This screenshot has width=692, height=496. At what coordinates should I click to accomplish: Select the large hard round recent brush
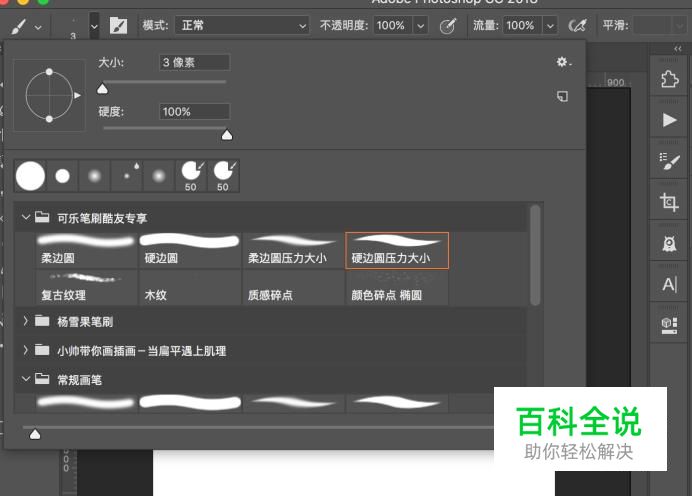click(x=30, y=176)
